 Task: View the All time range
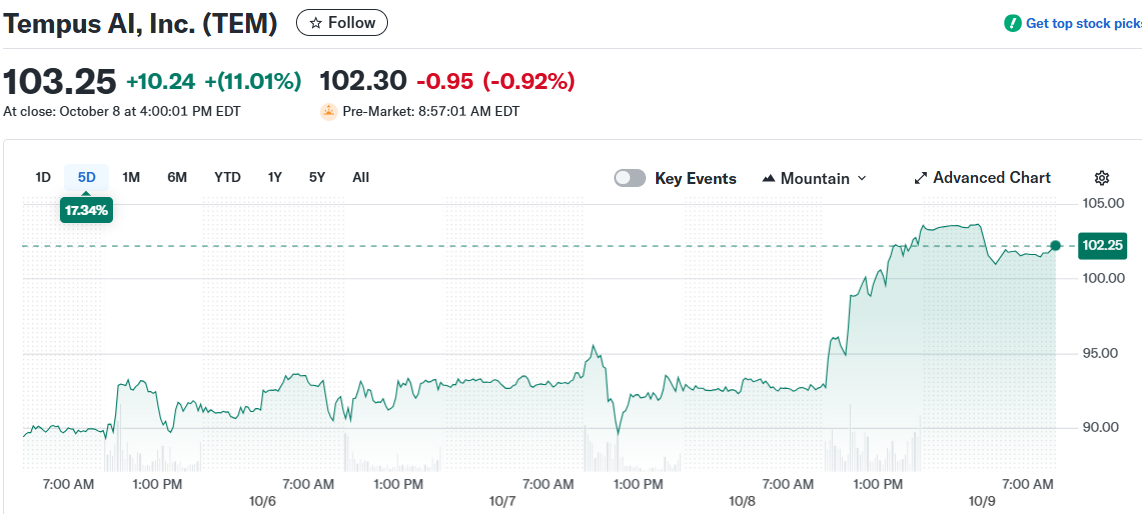(361, 177)
